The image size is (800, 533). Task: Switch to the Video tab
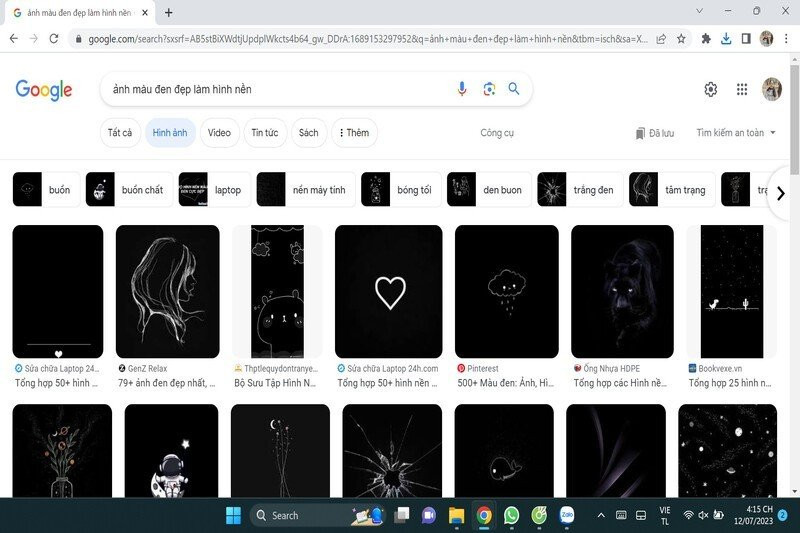[219, 133]
